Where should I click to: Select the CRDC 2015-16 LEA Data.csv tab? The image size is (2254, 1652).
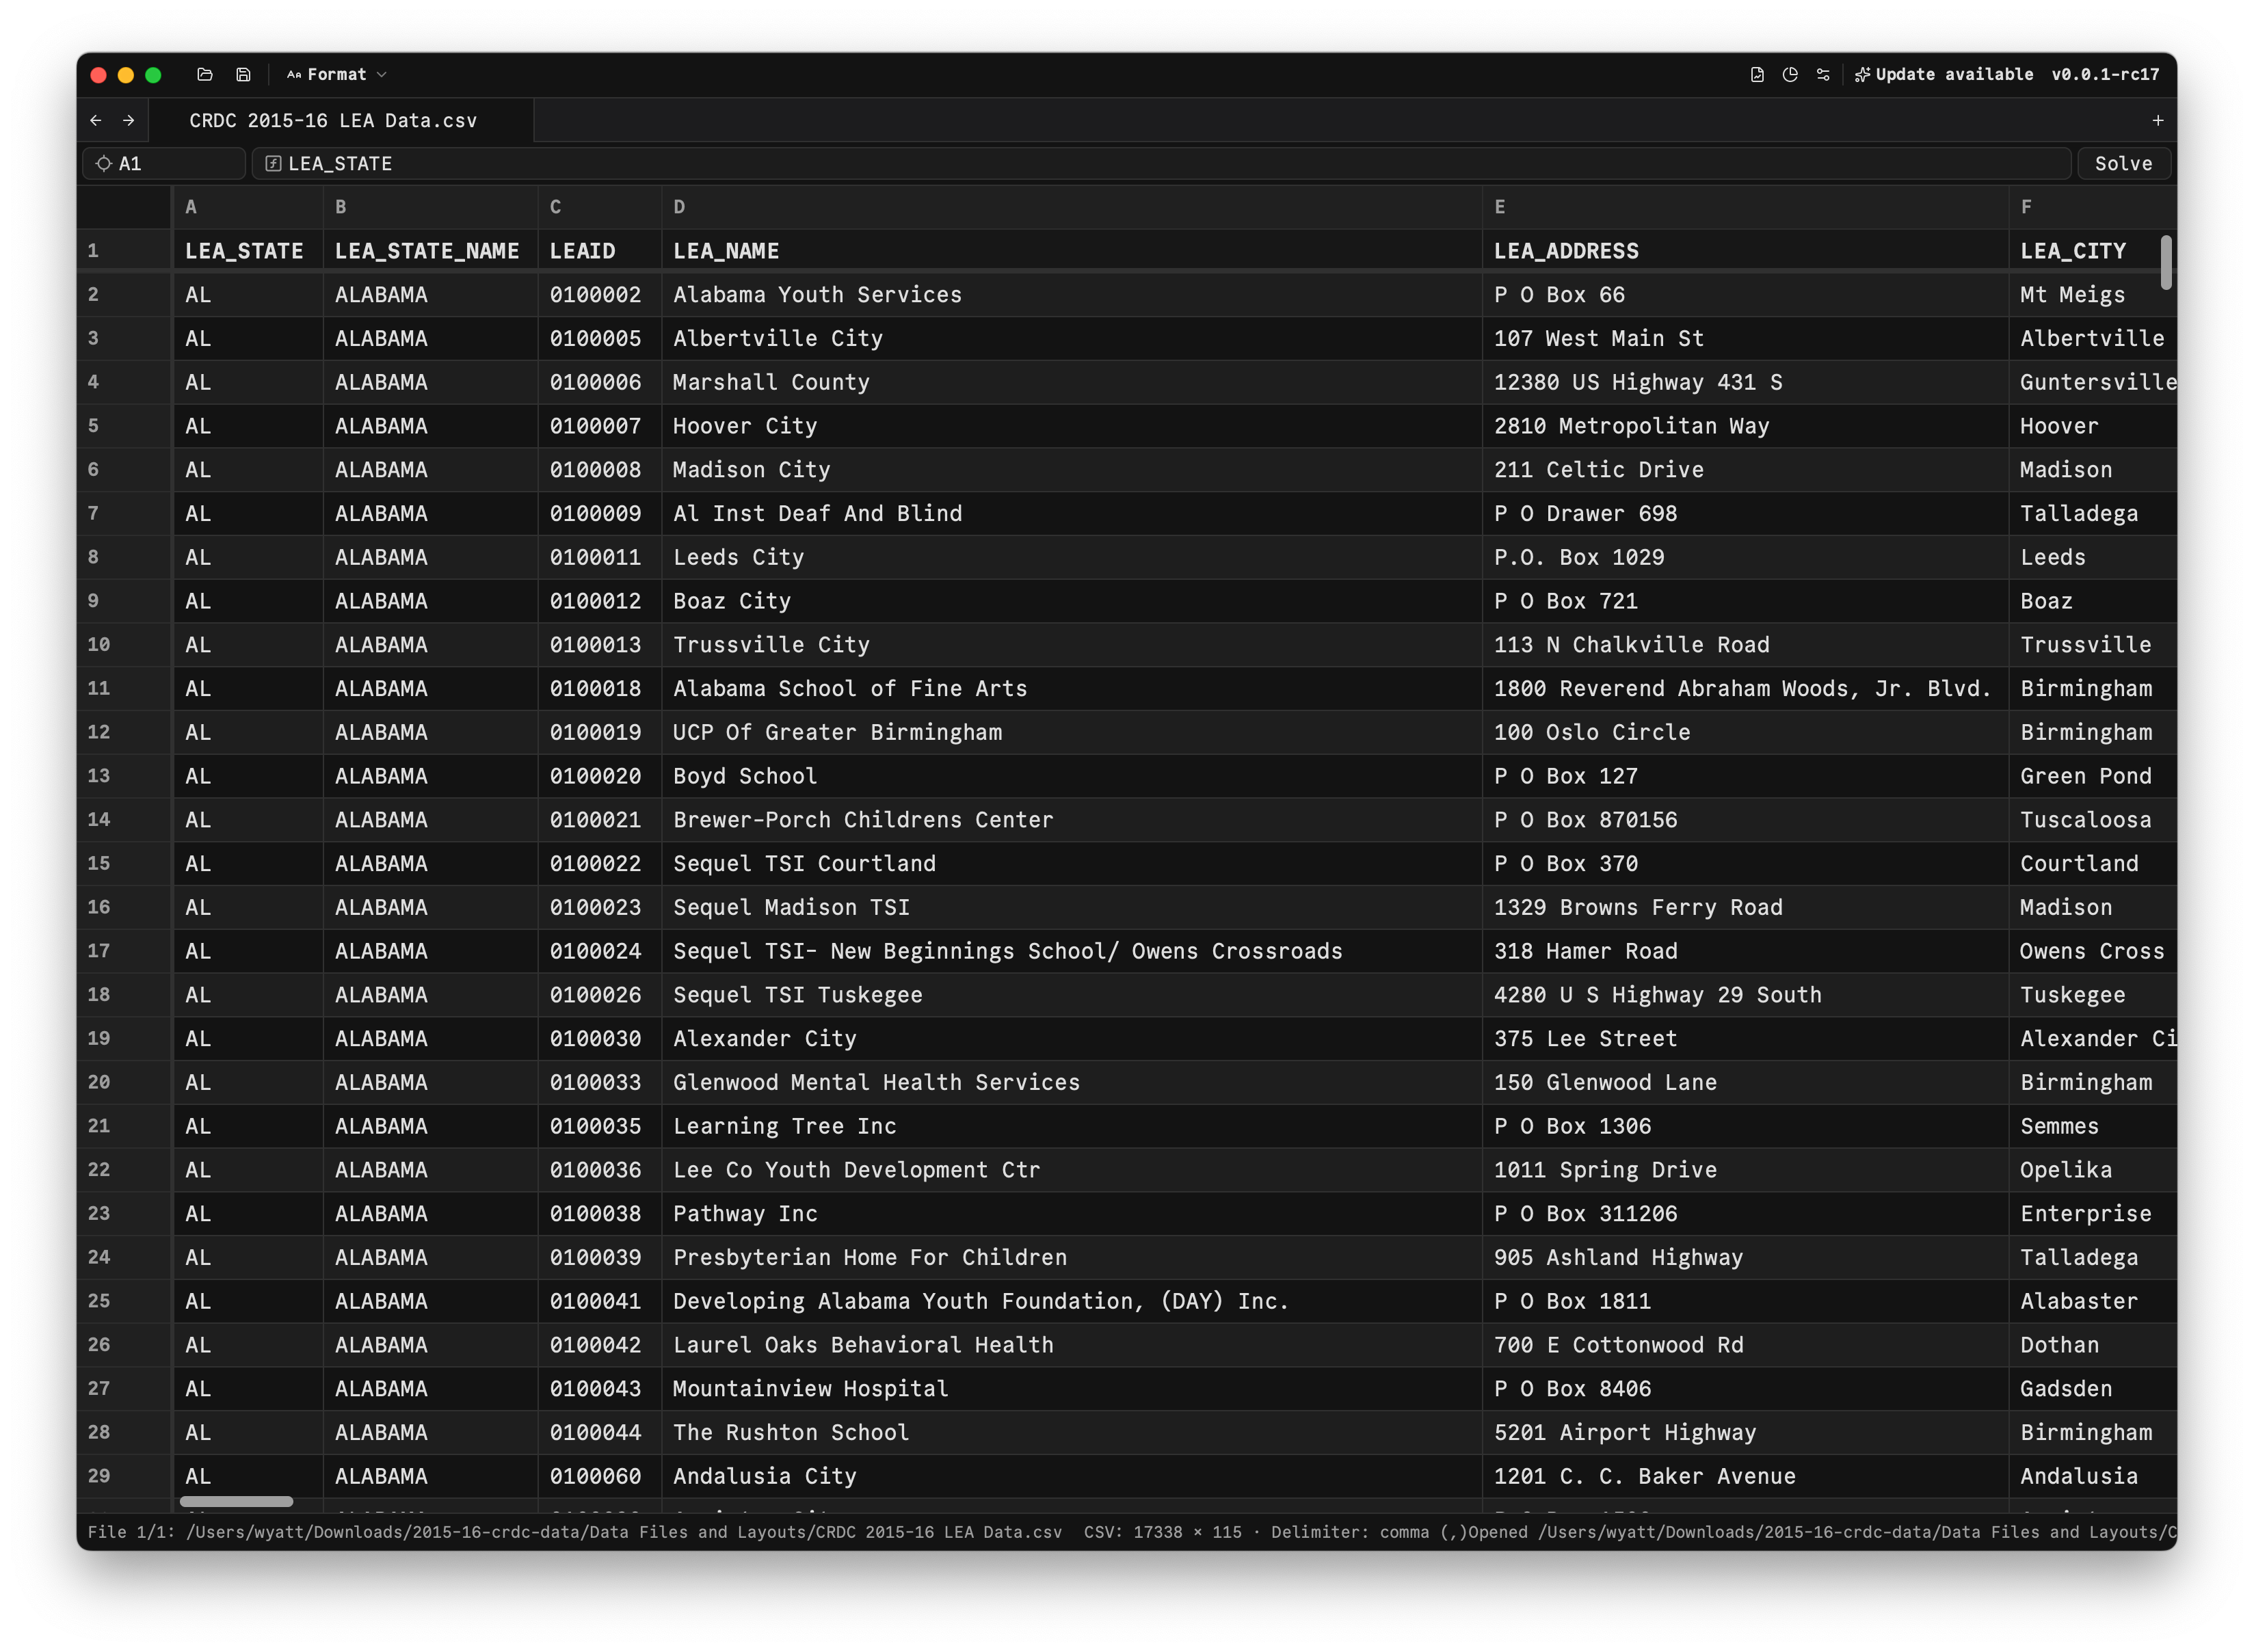[x=341, y=120]
